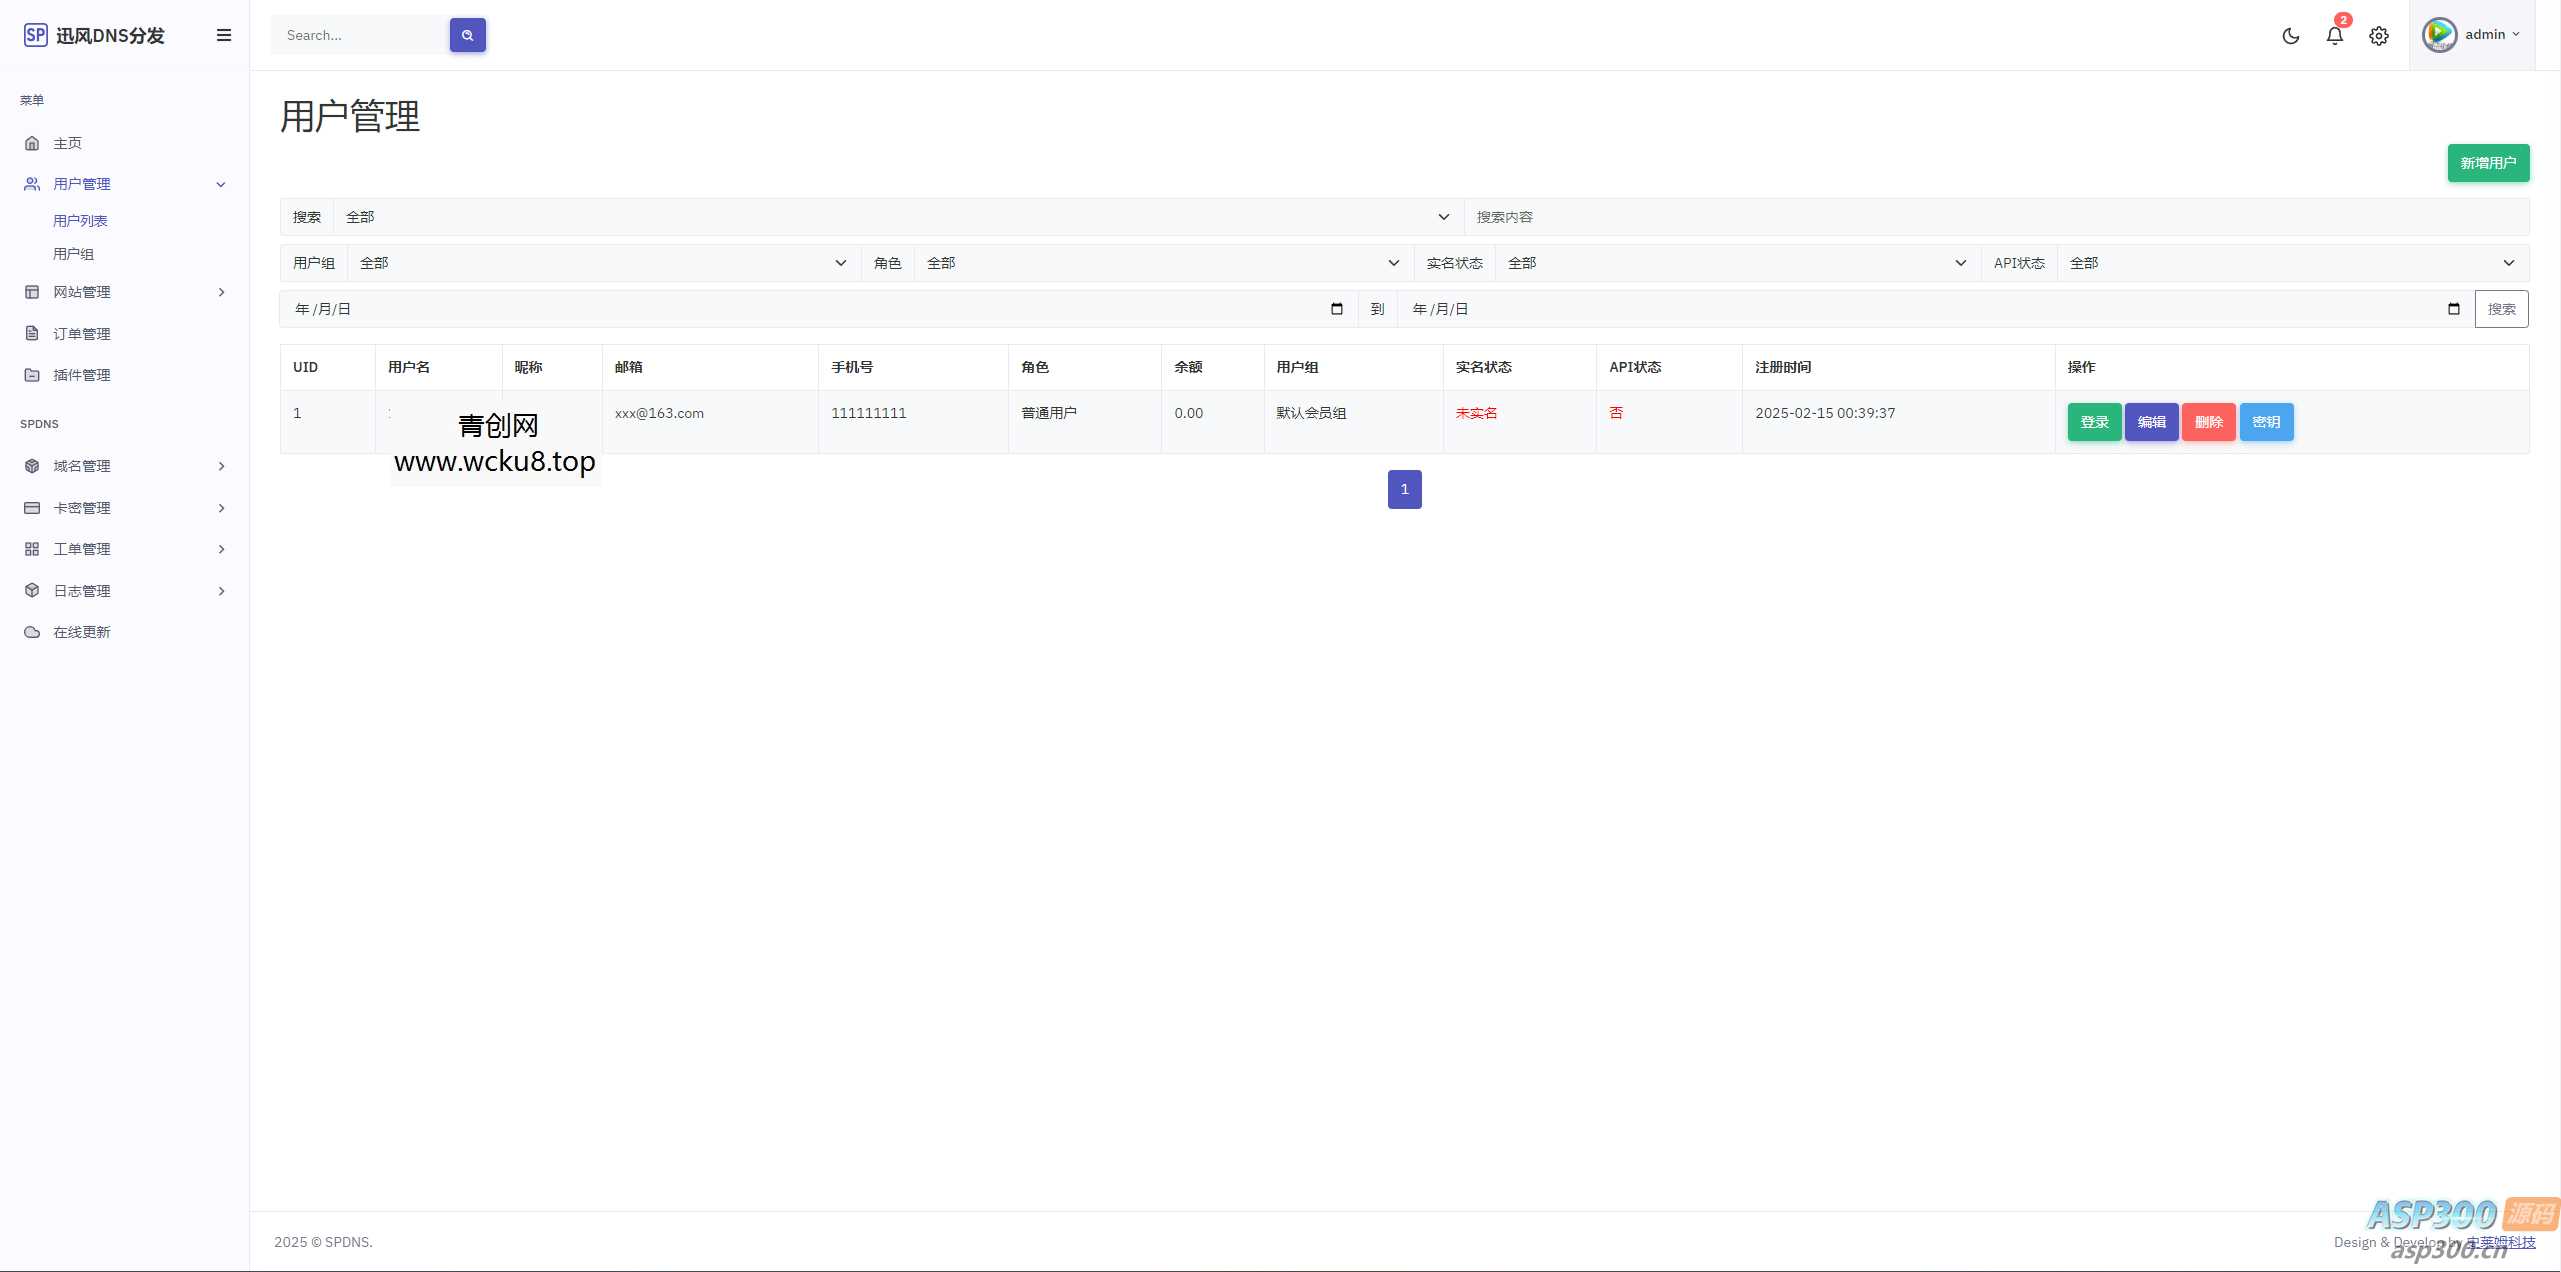Select page 1 in pagination

pos(1404,489)
